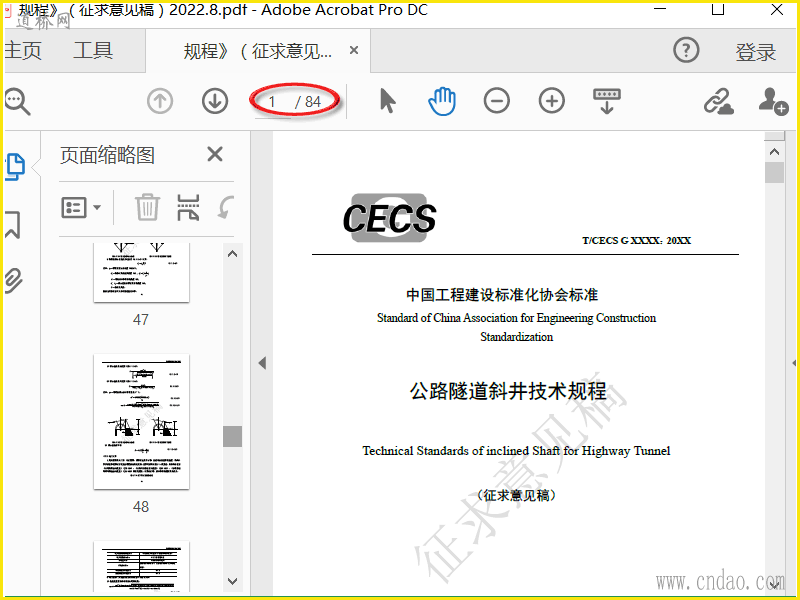Go to next page arrow
The width and height of the screenshot is (800, 600).
tap(215, 101)
